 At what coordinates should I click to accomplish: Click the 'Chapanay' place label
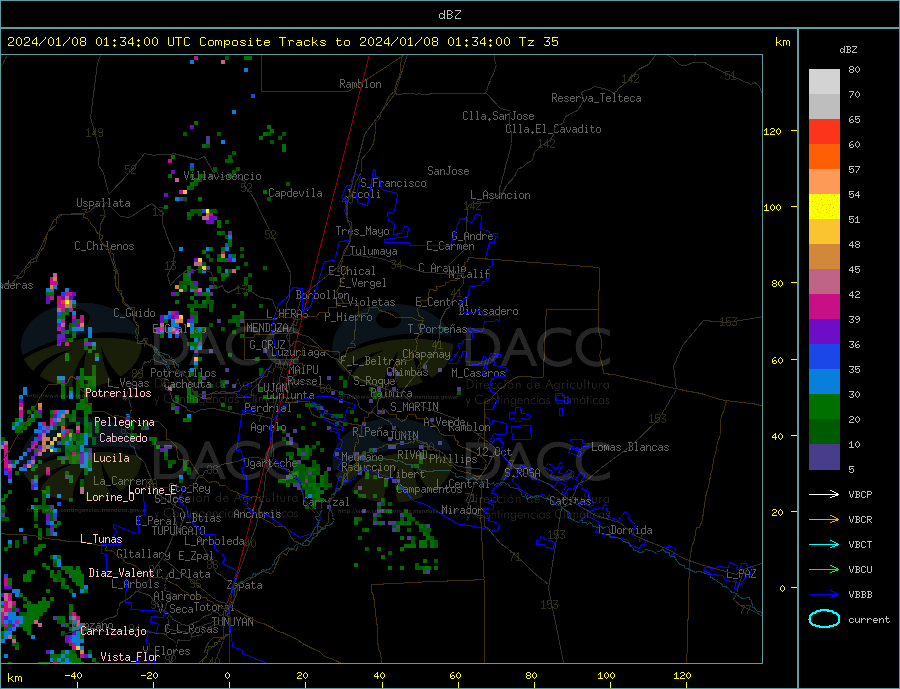pos(426,354)
